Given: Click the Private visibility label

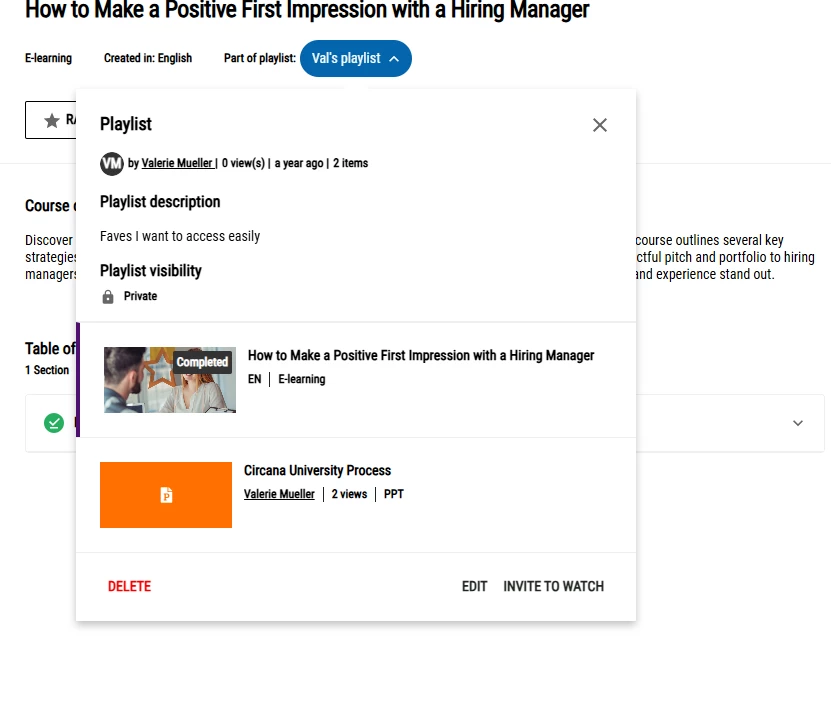Looking at the screenshot, I should pos(140,296).
